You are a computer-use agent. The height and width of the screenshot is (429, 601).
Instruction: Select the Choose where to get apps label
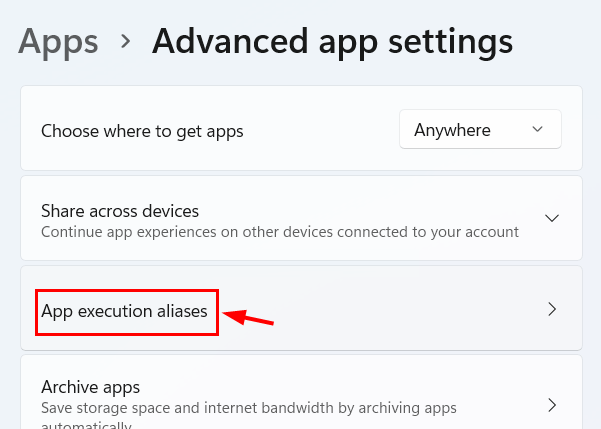pos(142,131)
